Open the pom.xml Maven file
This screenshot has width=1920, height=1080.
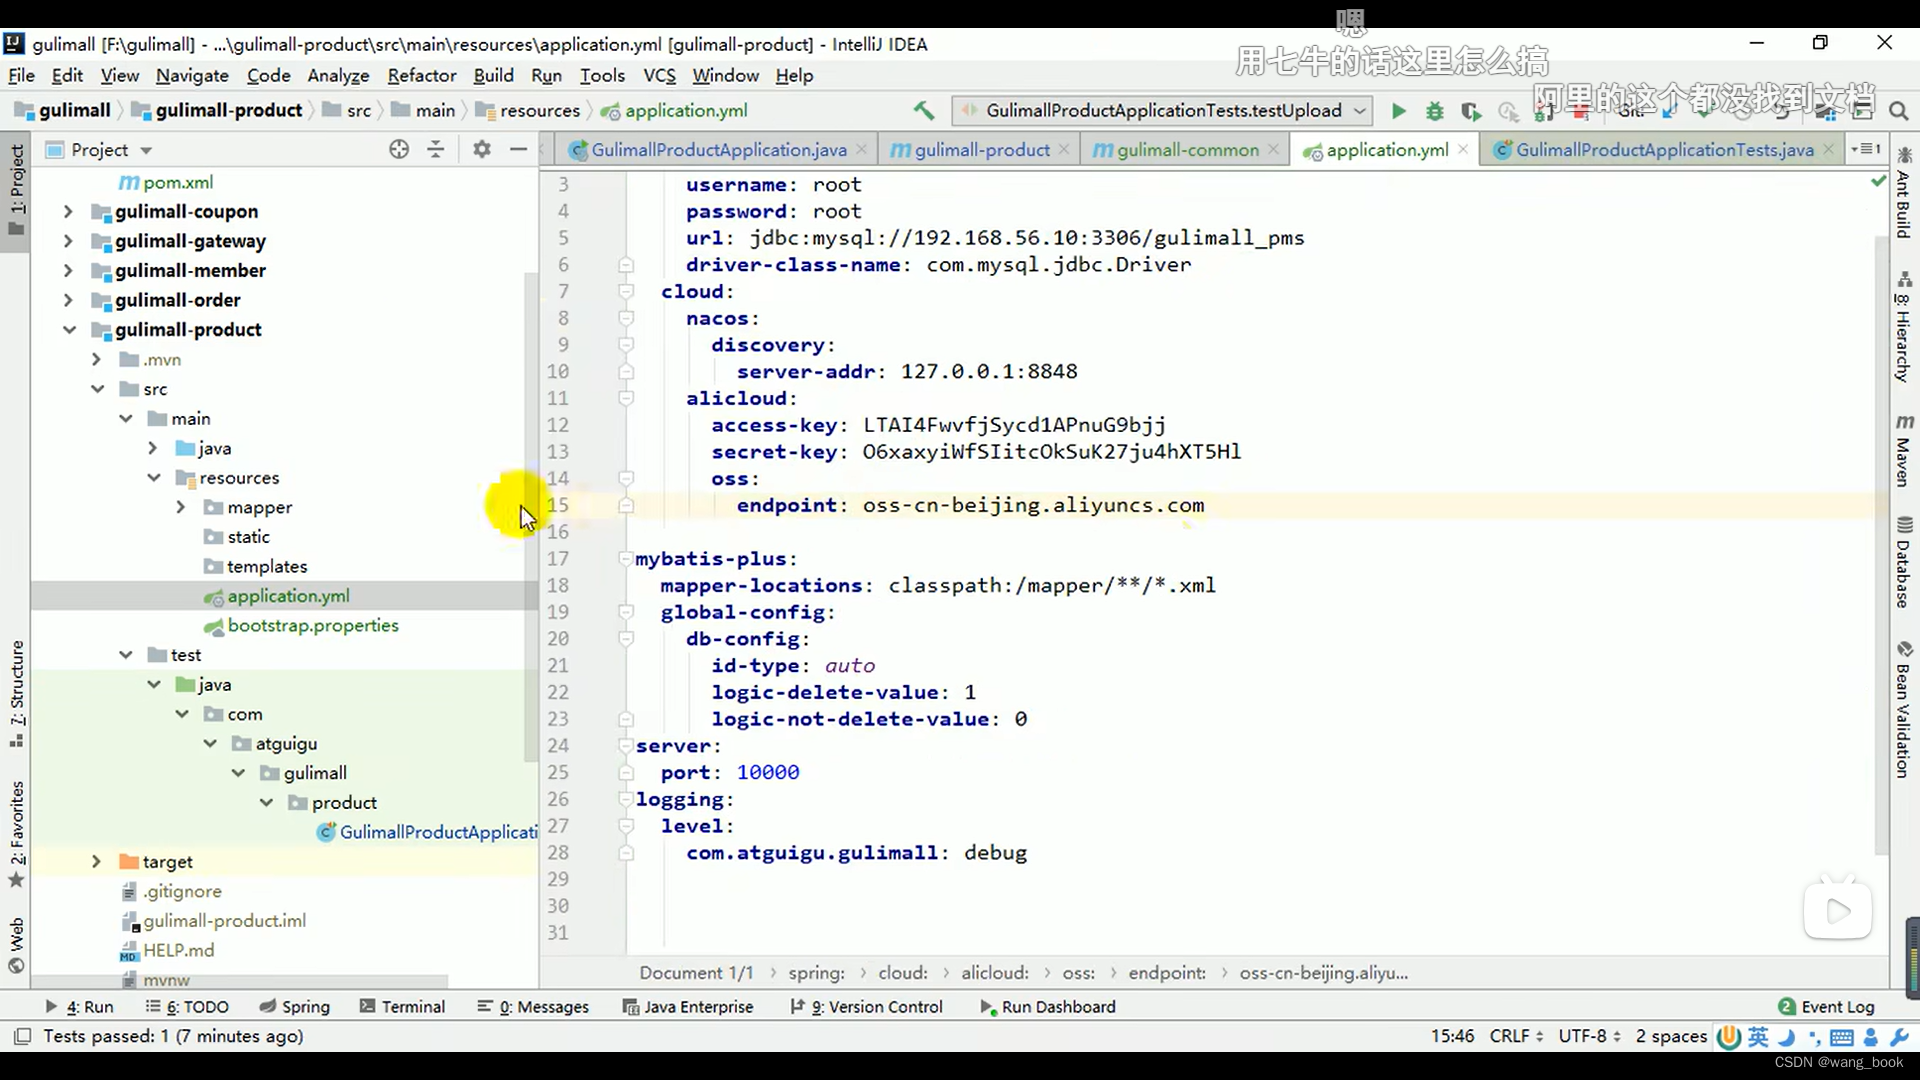(x=166, y=182)
